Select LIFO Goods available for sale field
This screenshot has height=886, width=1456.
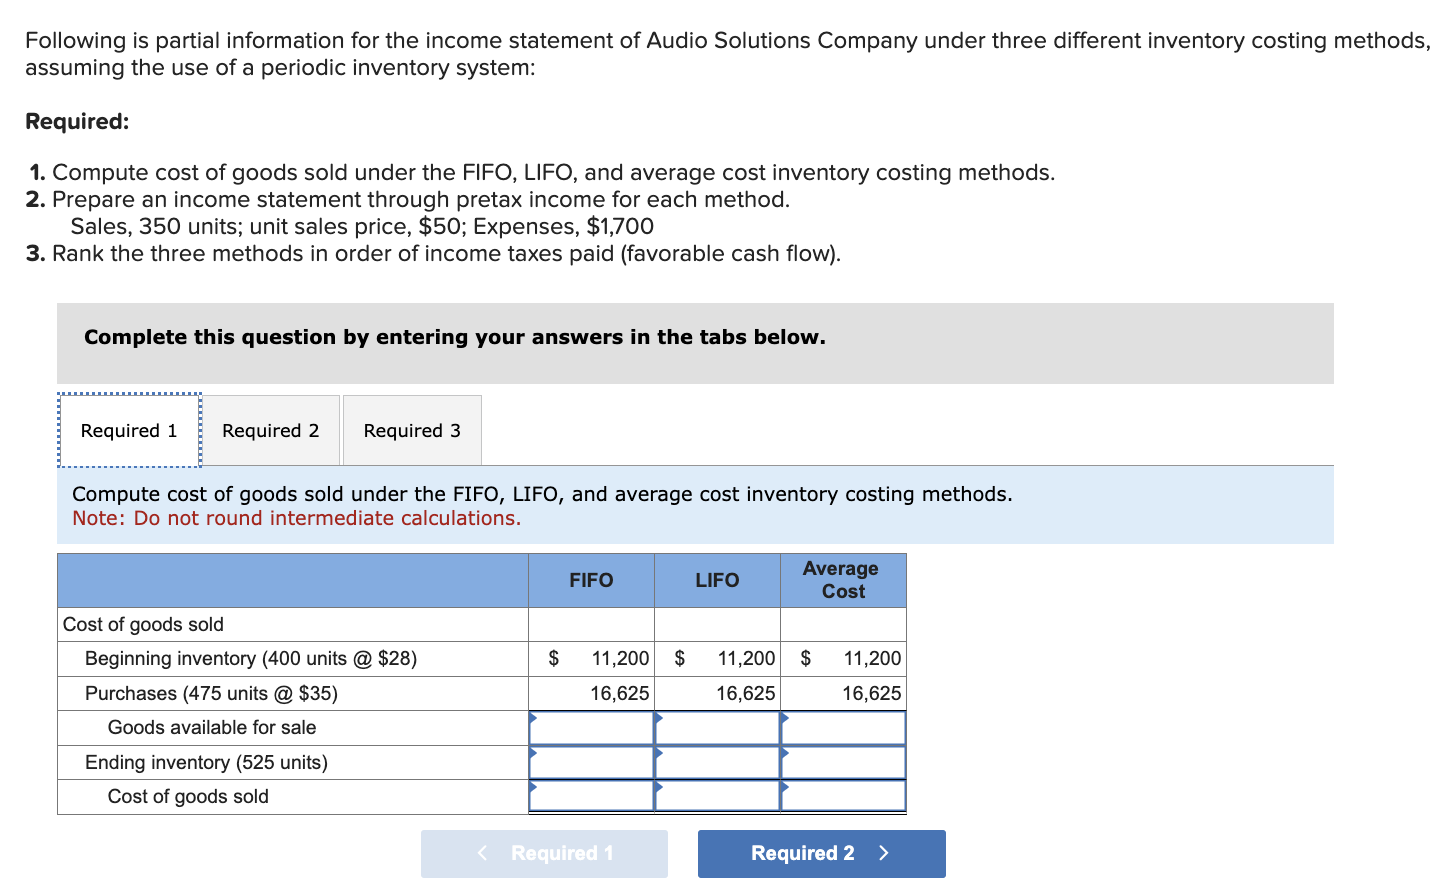(x=717, y=728)
